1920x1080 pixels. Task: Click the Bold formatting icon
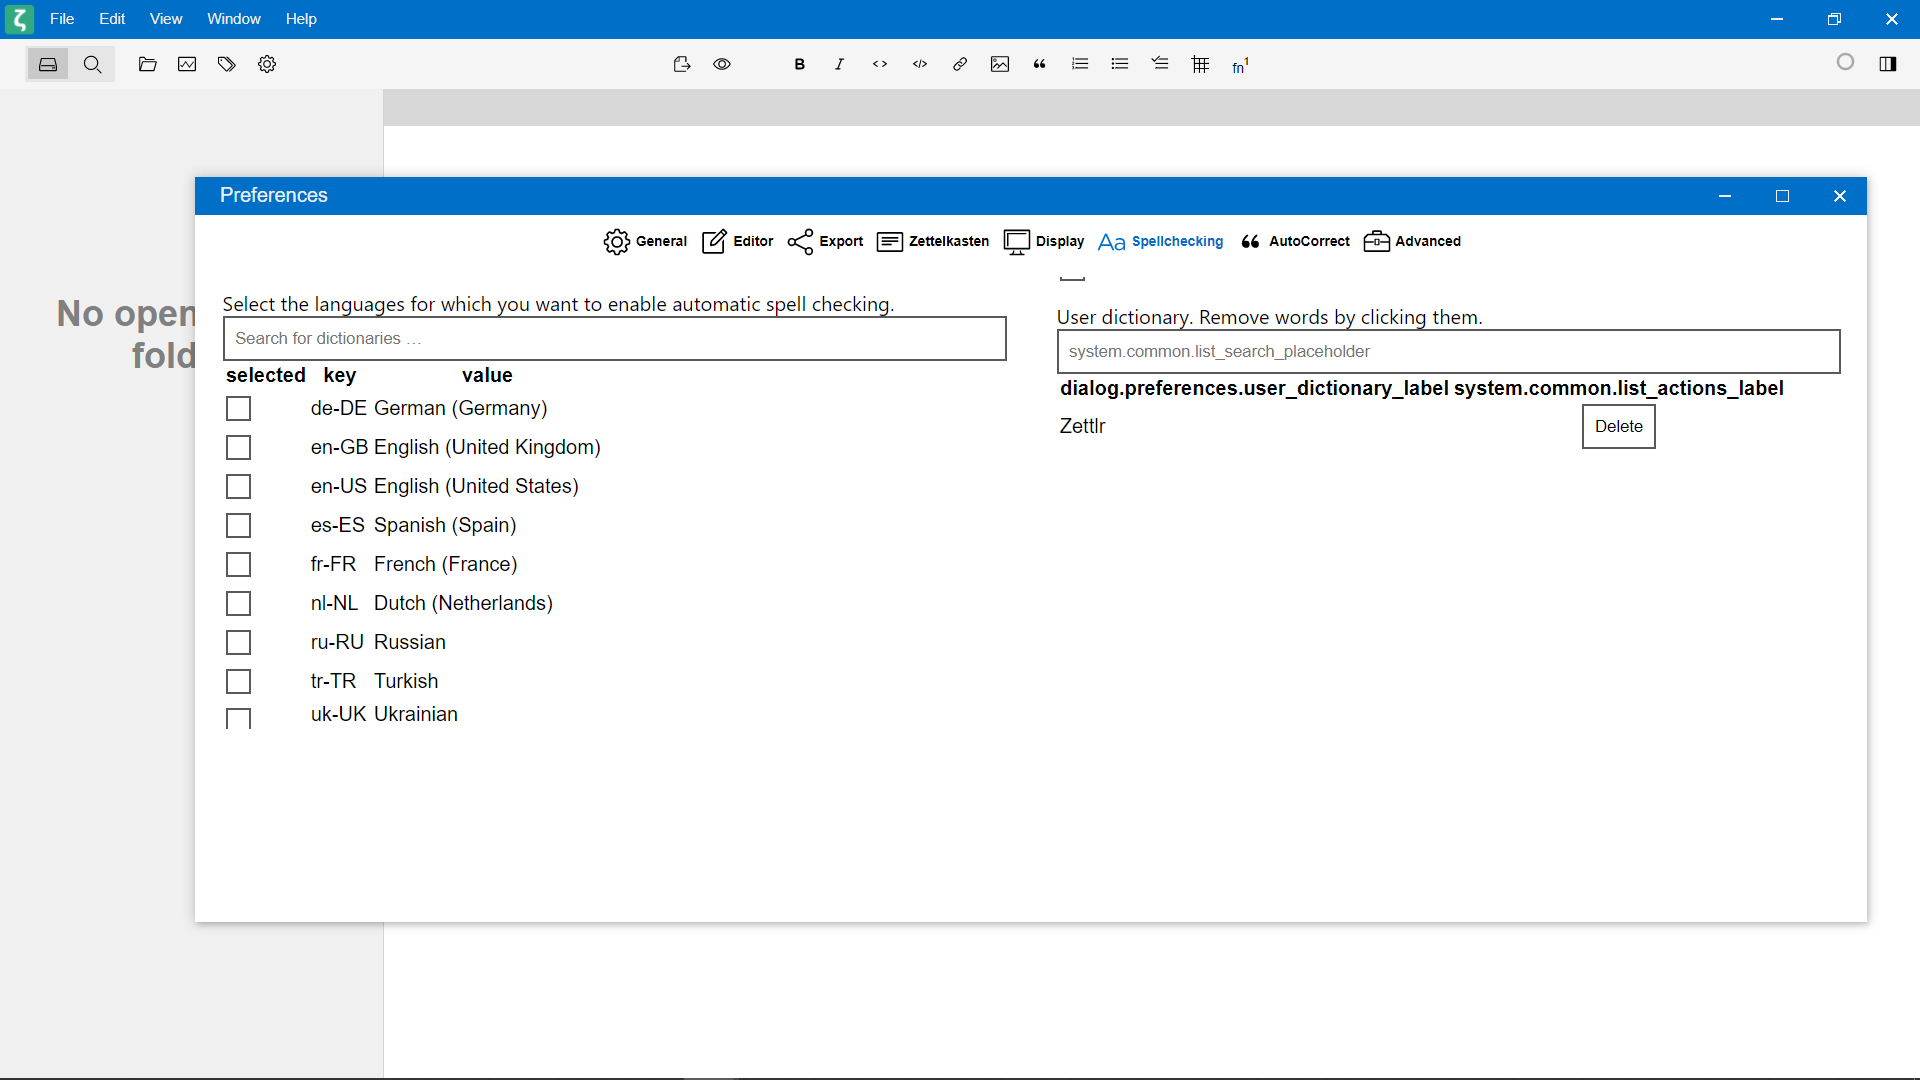(x=799, y=64)
